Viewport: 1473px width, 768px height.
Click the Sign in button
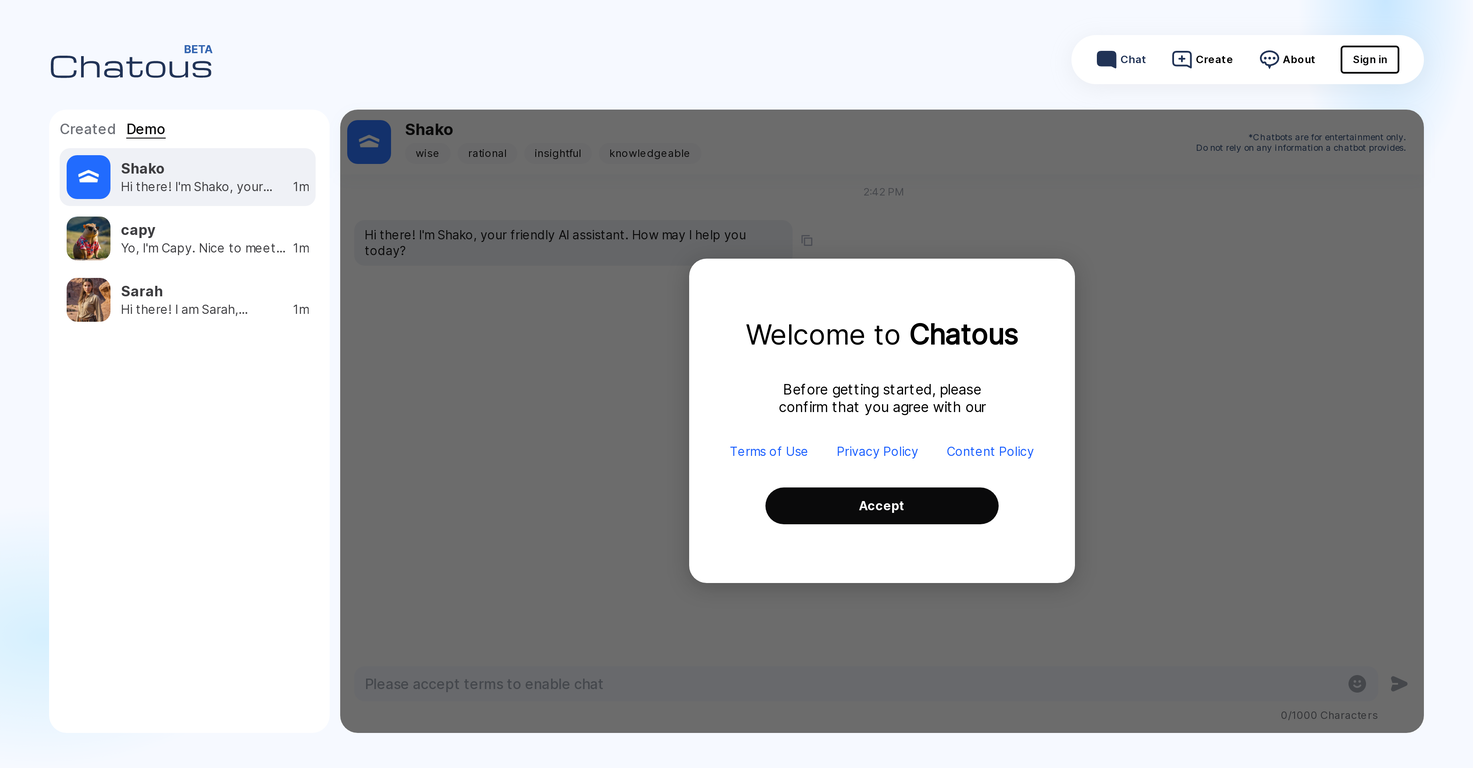point(1369,60)
